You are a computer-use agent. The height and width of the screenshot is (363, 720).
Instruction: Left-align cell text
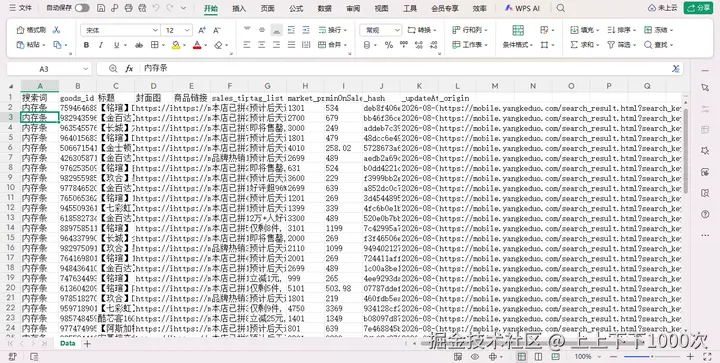pyautogui.click(x=247, y=45)
